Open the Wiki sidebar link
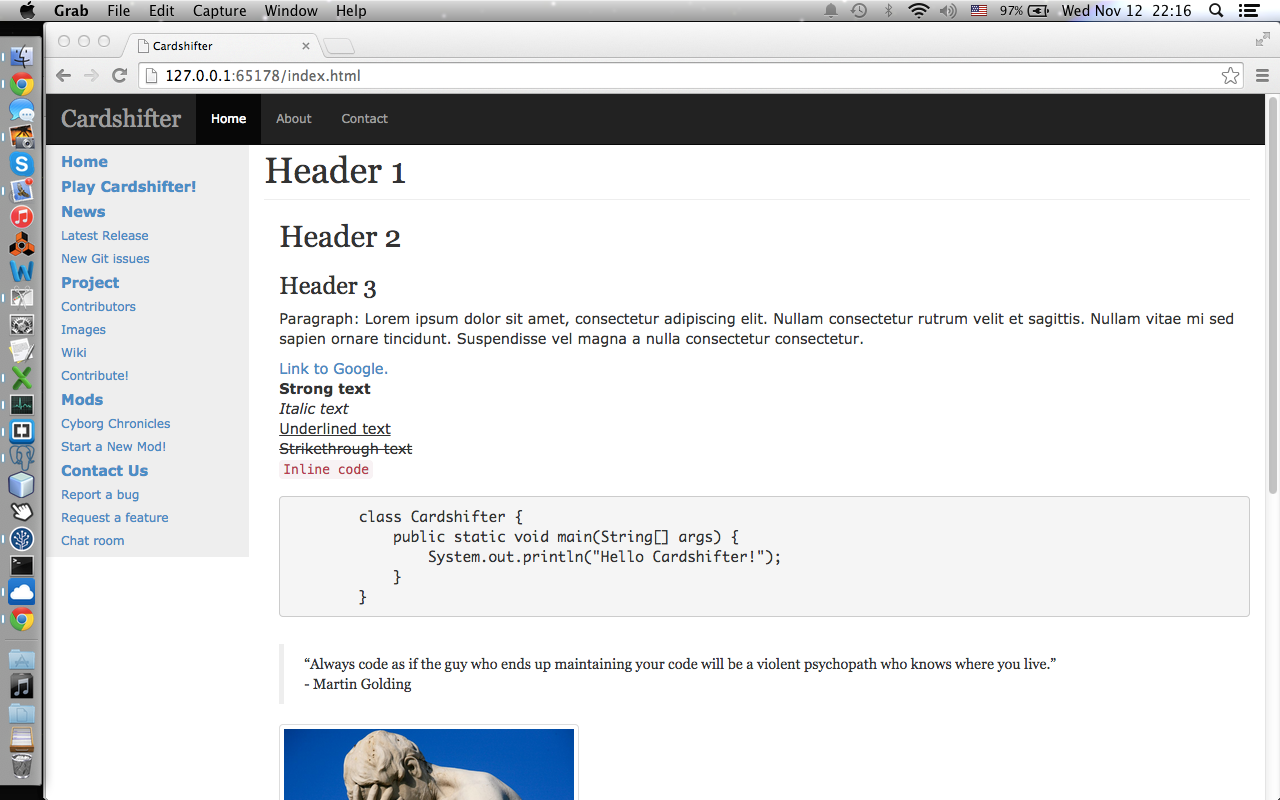Viewport: 1280px width, 800px height. [74, 353]
